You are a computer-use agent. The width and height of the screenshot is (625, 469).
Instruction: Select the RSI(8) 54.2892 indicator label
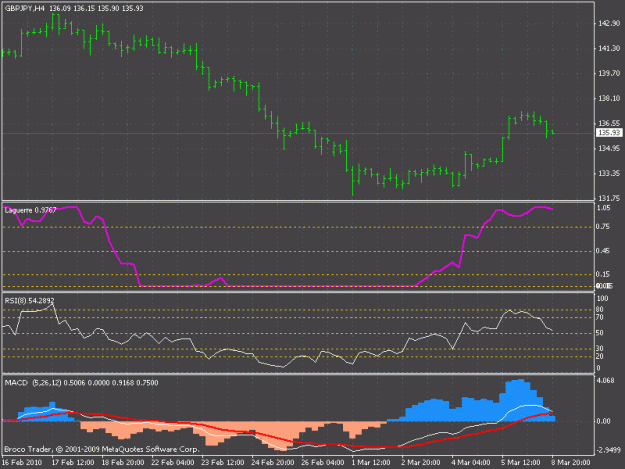point(29,300)
